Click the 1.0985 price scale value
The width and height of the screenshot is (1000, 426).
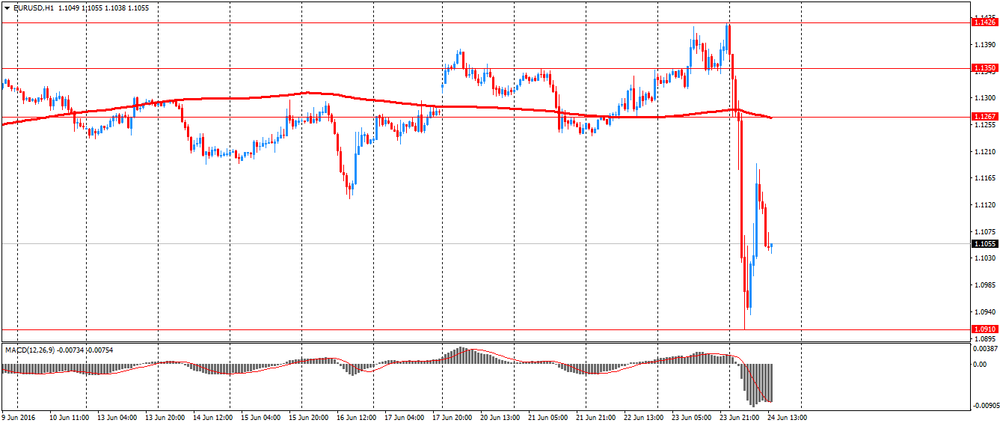(983, 286)
